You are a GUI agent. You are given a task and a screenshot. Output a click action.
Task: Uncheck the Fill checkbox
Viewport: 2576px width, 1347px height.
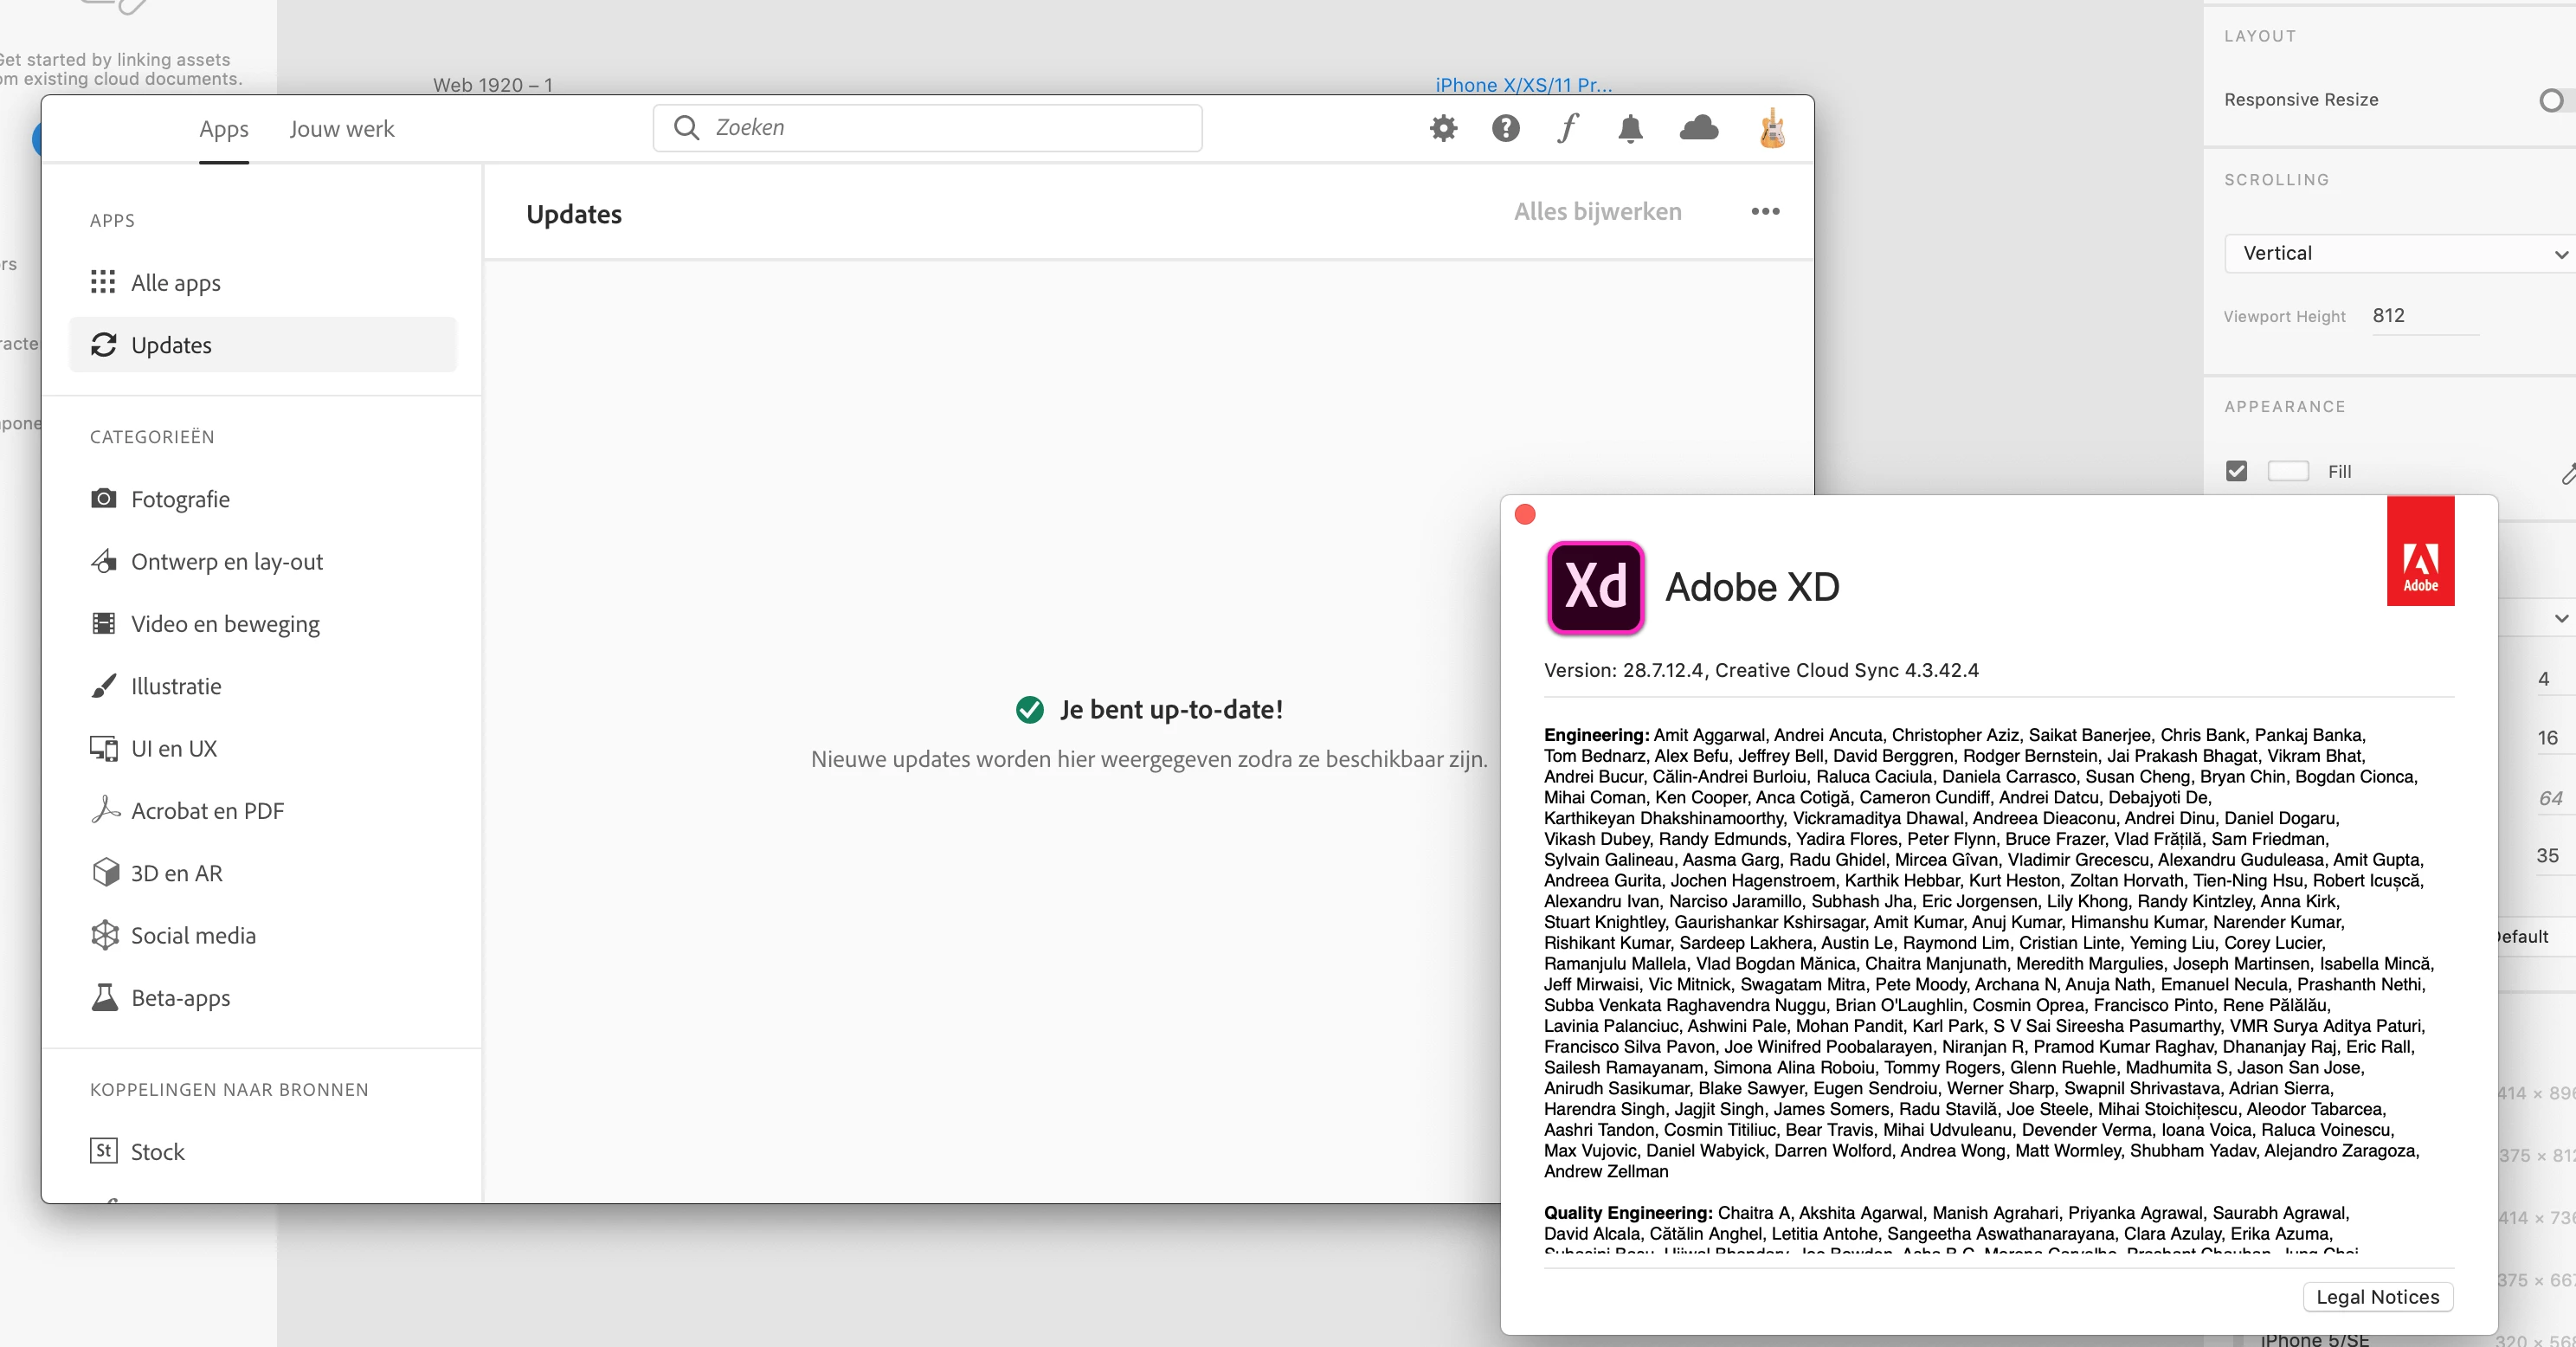point(2236,471)
